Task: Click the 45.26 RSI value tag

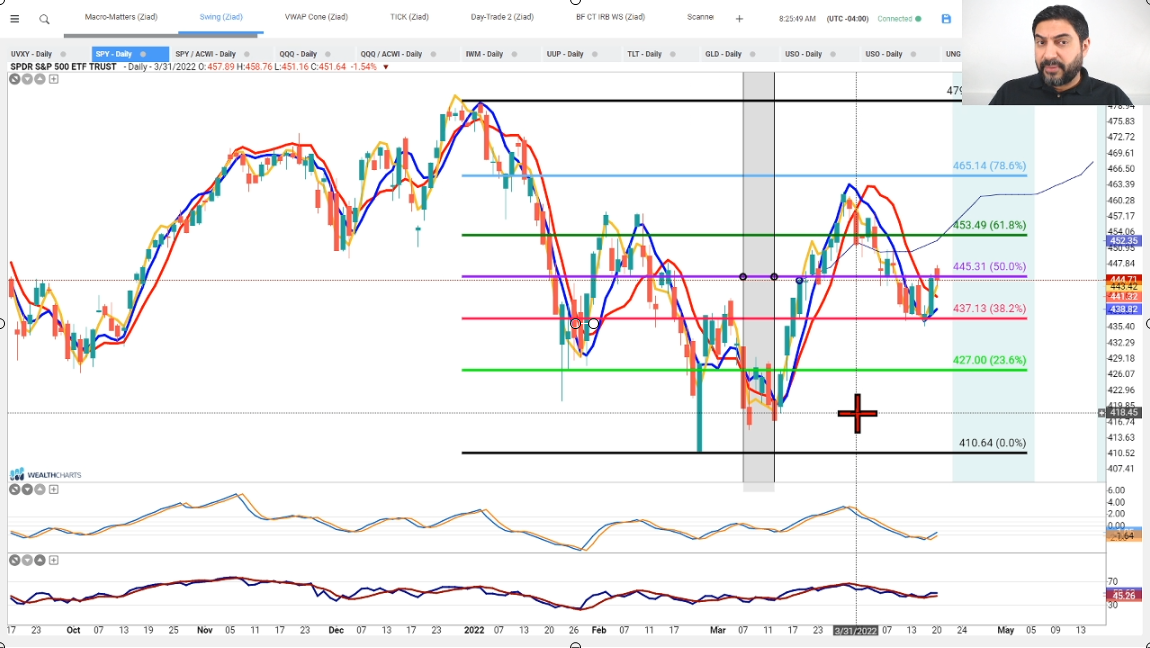Action: coord(1124,596)
